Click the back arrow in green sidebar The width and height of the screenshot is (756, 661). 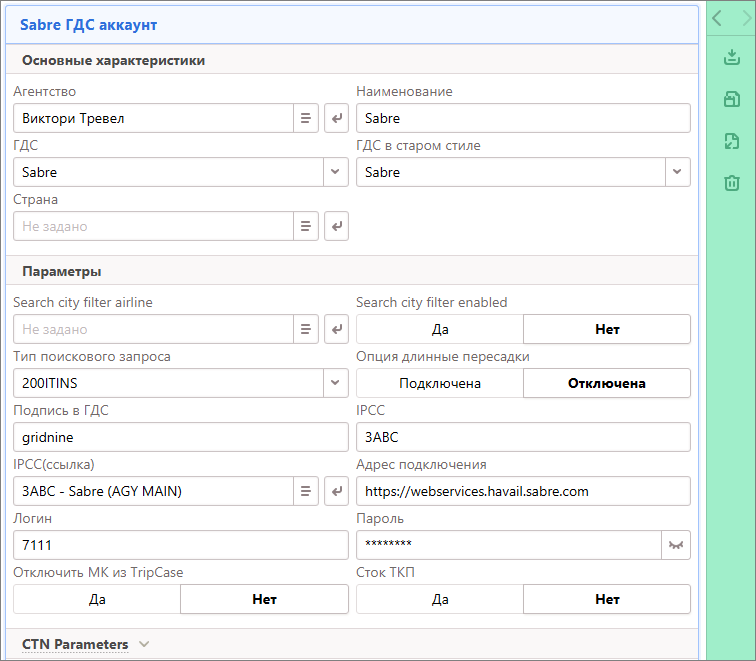point(717,17)
